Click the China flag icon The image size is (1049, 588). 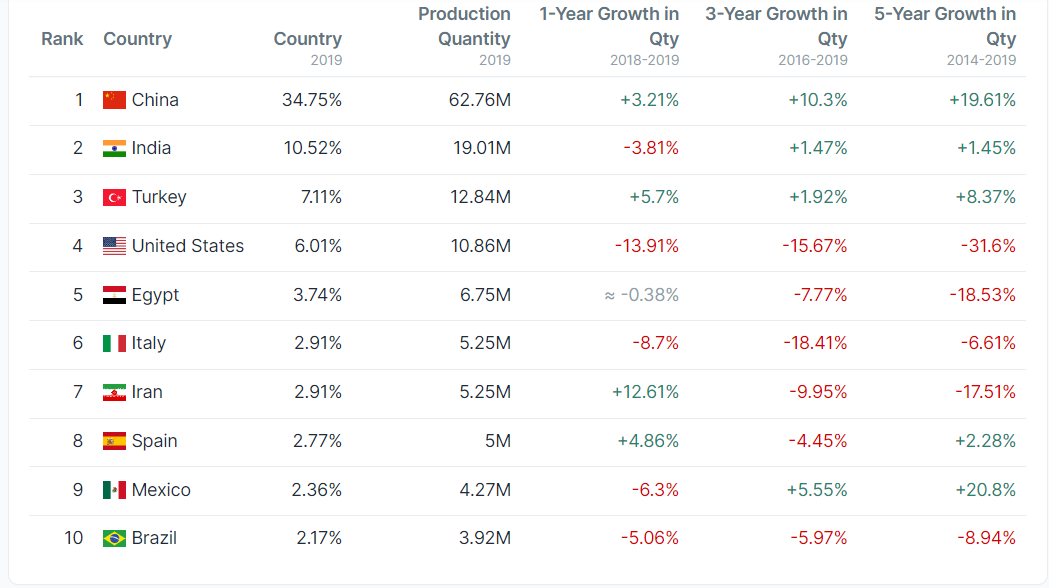tap(114, 100)
